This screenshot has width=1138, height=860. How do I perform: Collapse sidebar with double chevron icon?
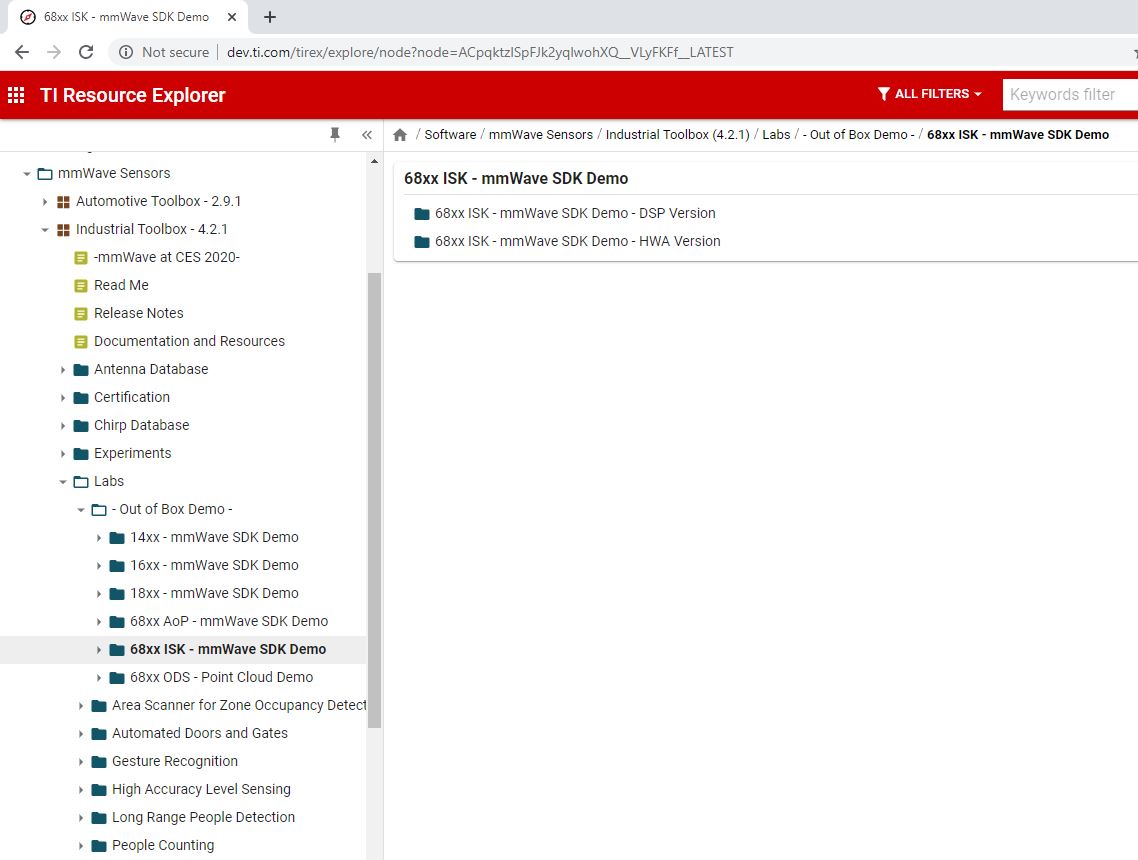[x=367, y=135]
